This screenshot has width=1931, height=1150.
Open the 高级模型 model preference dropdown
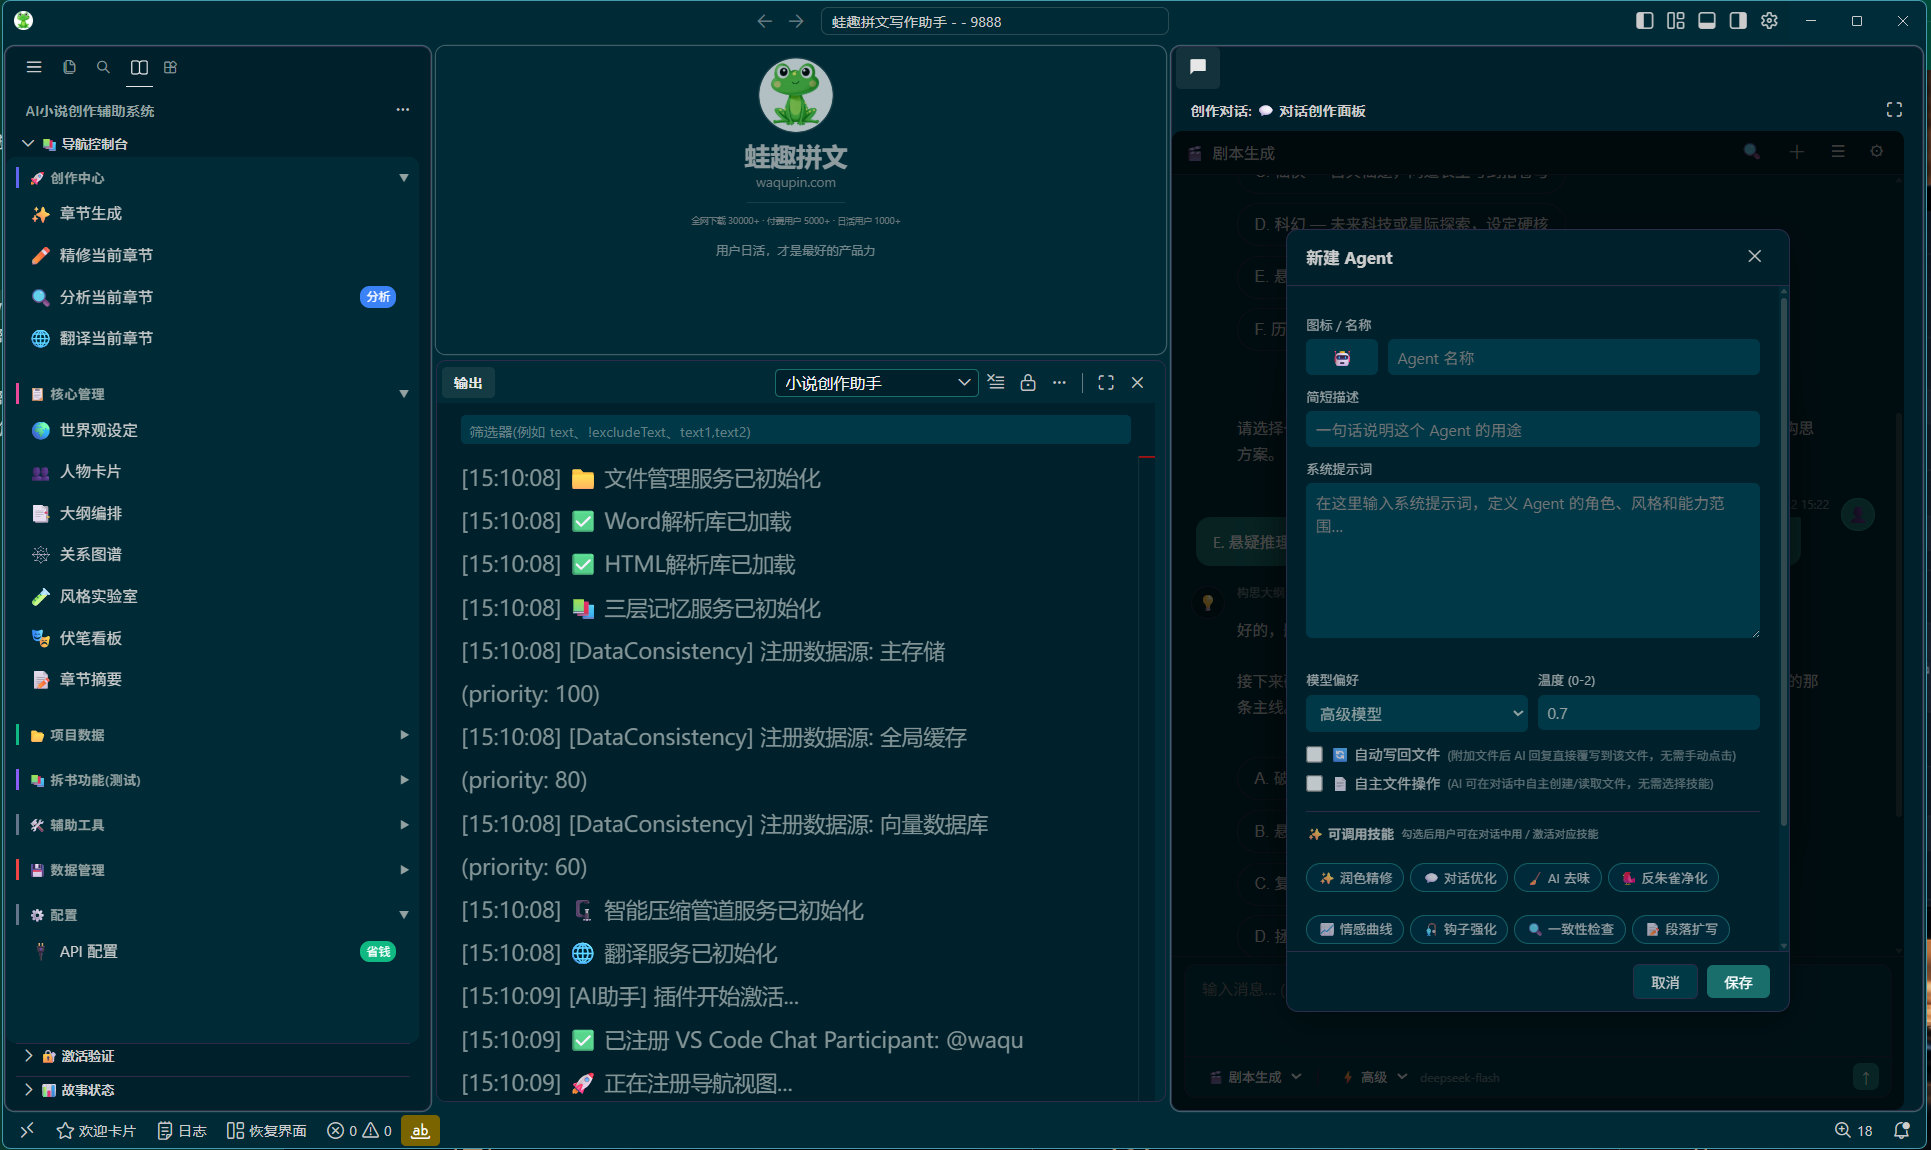click(1417, 714)
